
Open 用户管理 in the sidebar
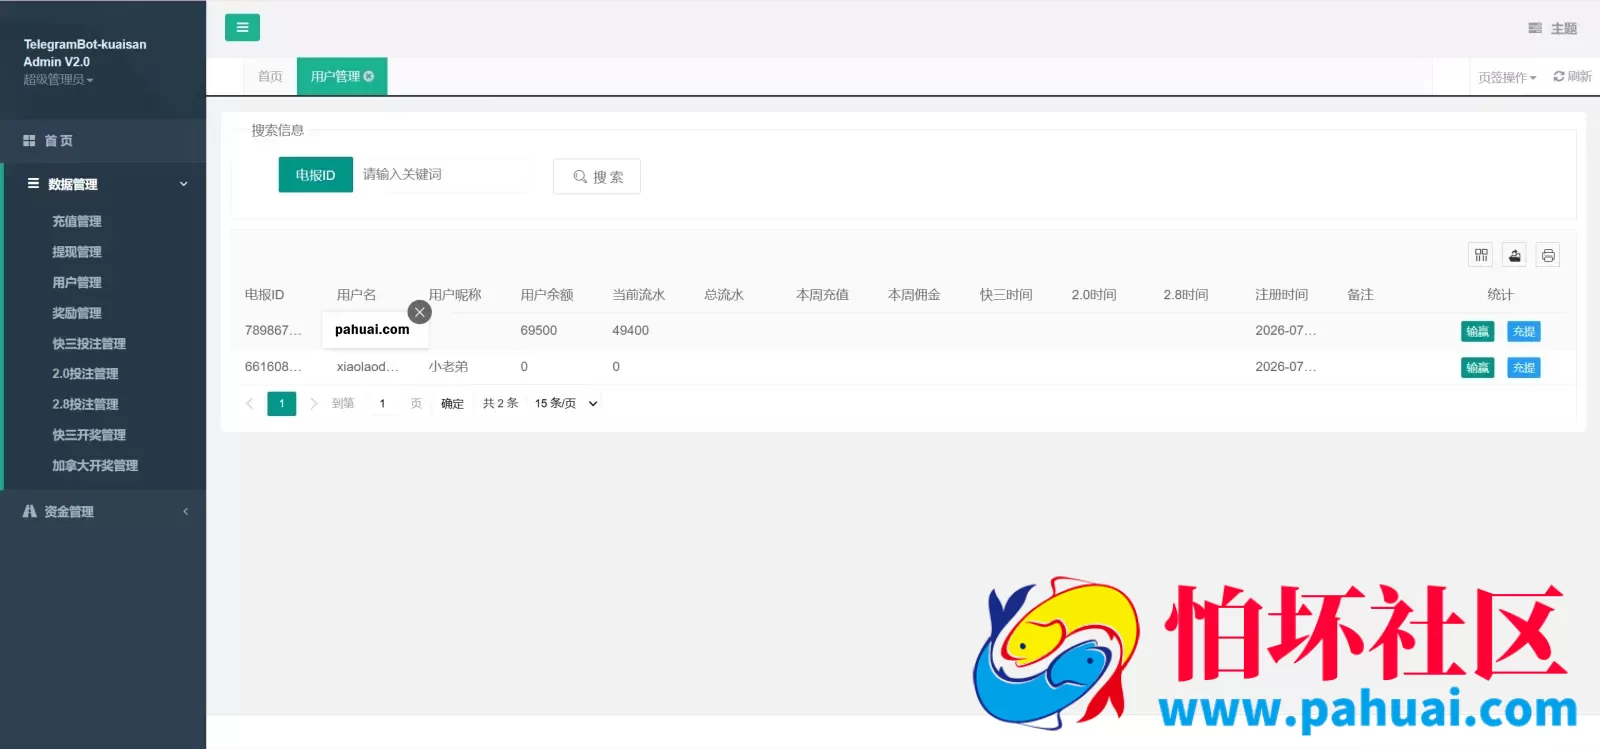point(77,282)
